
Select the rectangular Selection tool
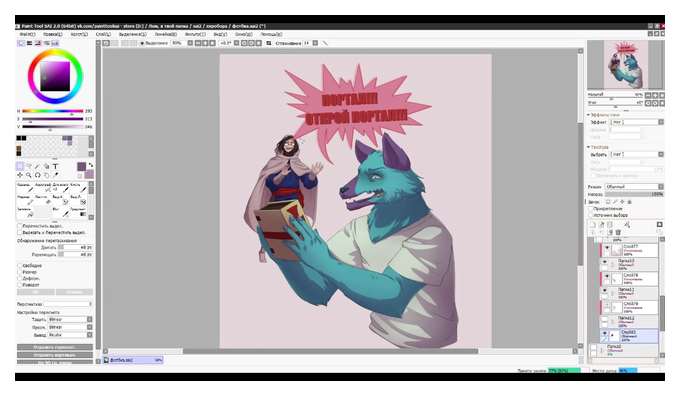pyautogui.click(x=20, y=167)
